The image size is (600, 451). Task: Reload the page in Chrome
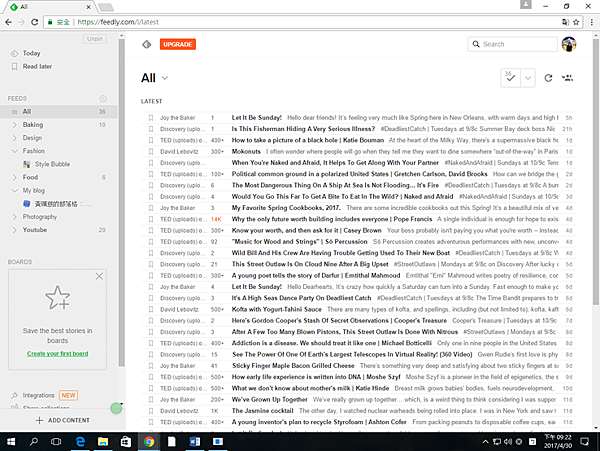pyautogui.click(x=34, y=22)
